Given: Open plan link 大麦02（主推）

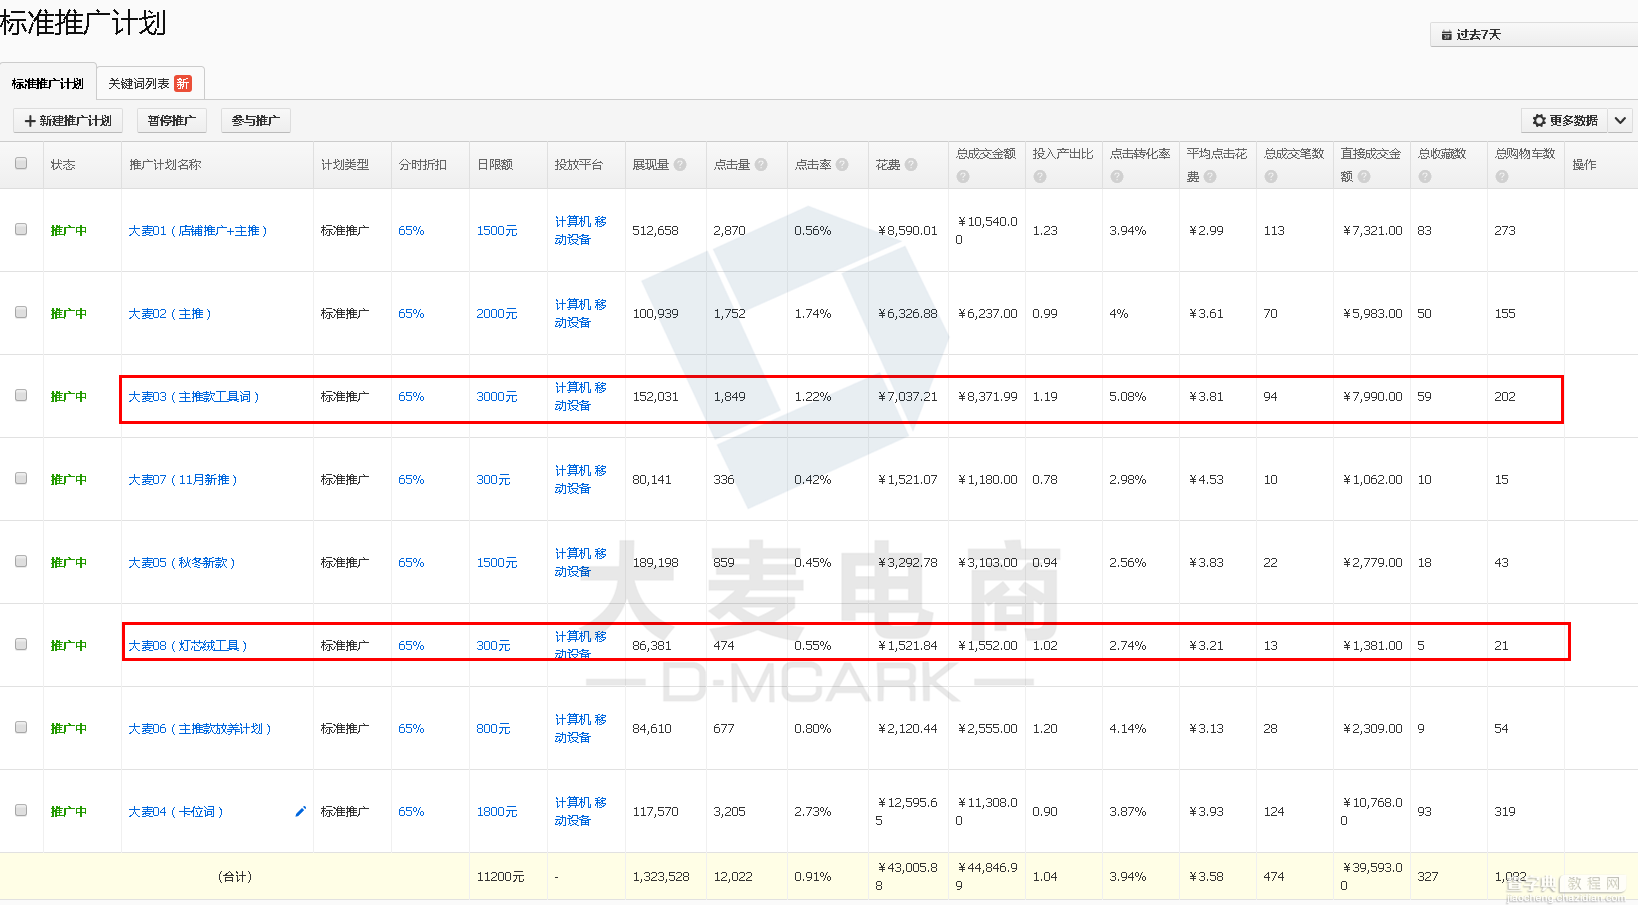Looking at the screenshot, I should pos(170,314).
